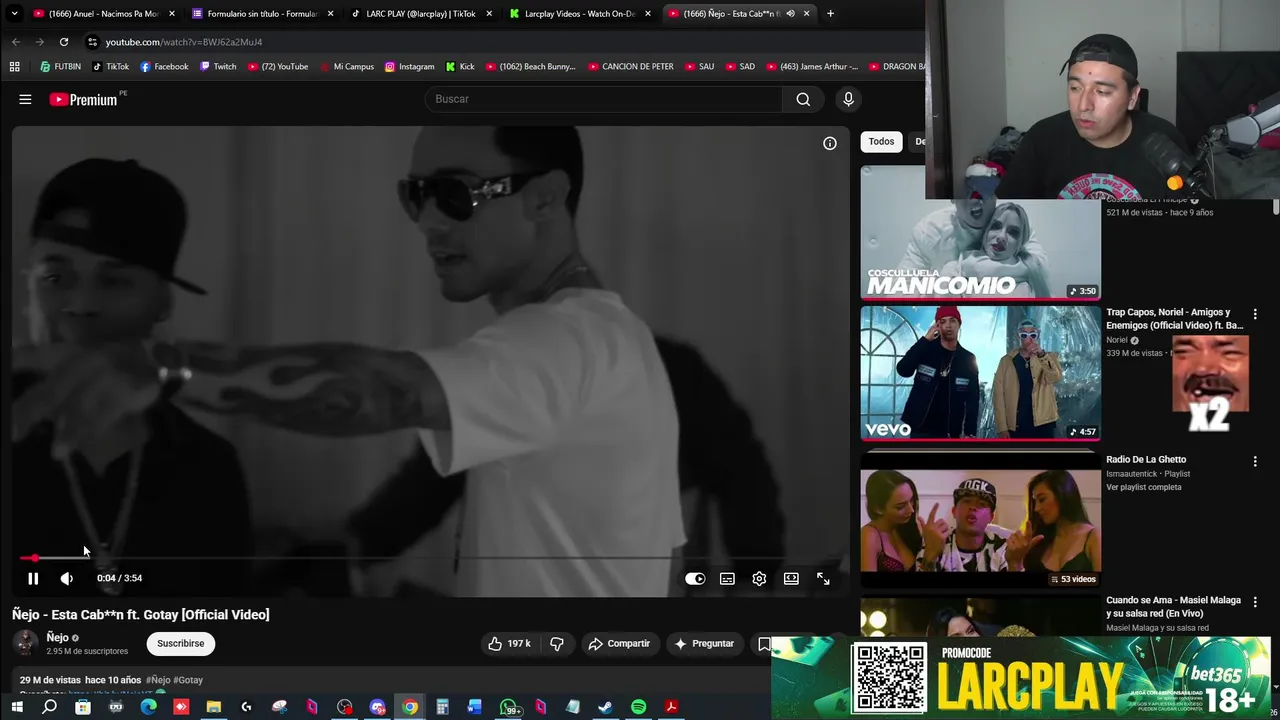Share the video via Compartir button
Image resolution: width=1280 pixels, height=720 pixels.
[619, 643]
